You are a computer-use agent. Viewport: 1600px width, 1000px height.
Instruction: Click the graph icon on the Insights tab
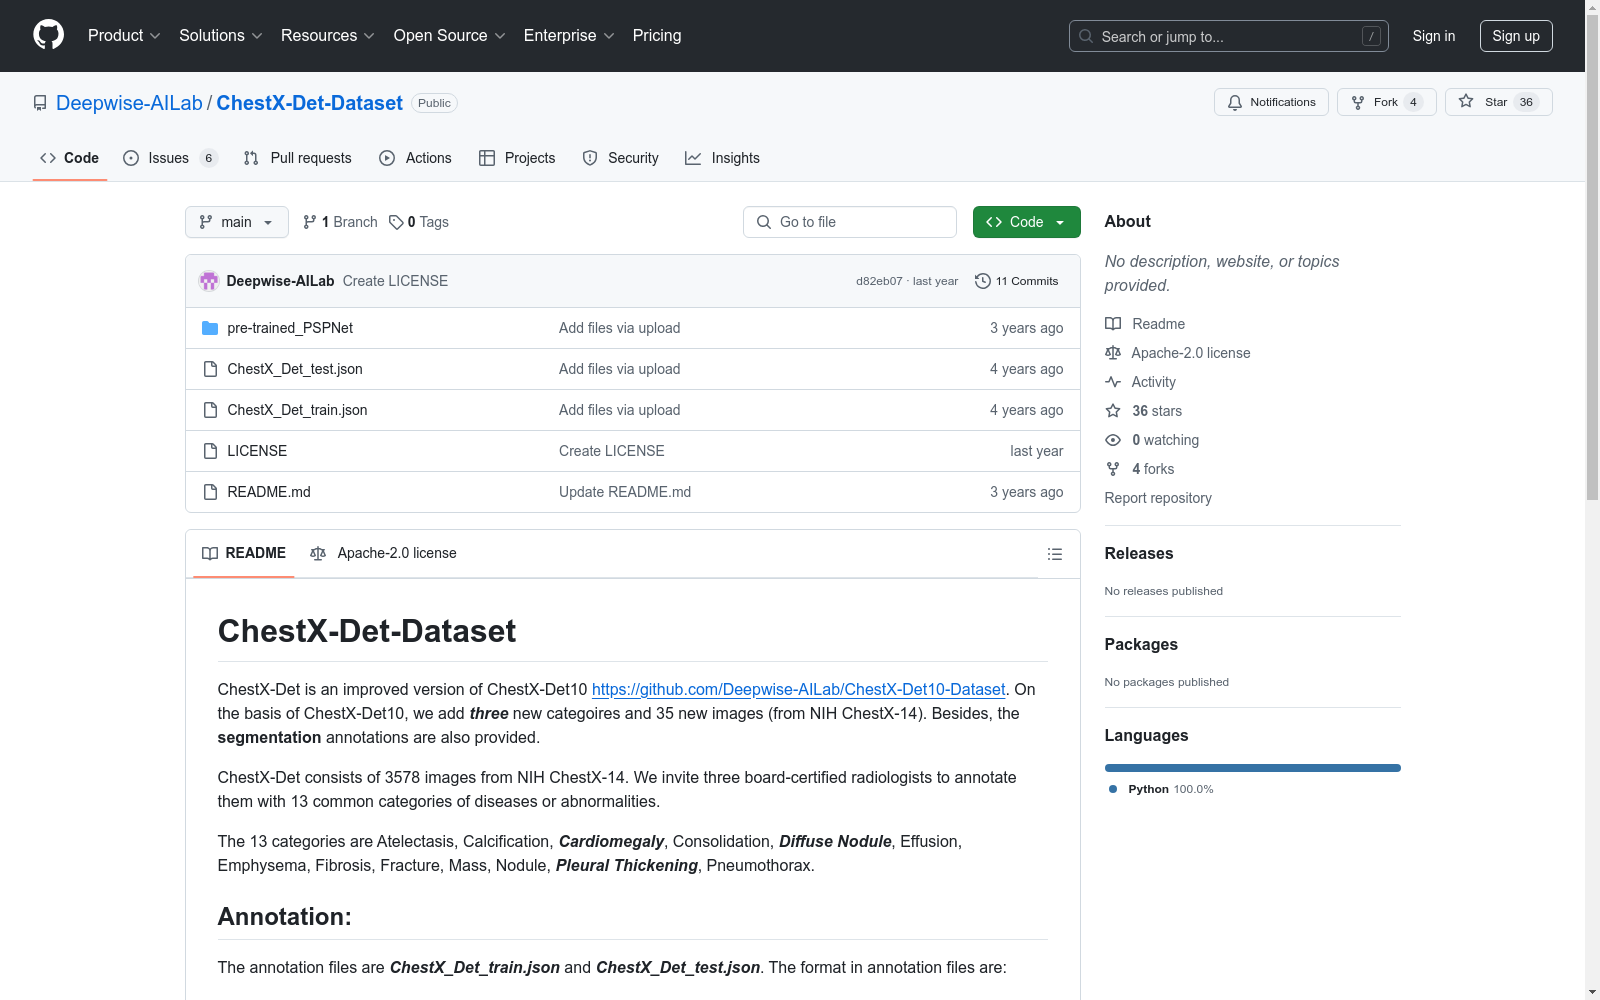click(693, 158)
